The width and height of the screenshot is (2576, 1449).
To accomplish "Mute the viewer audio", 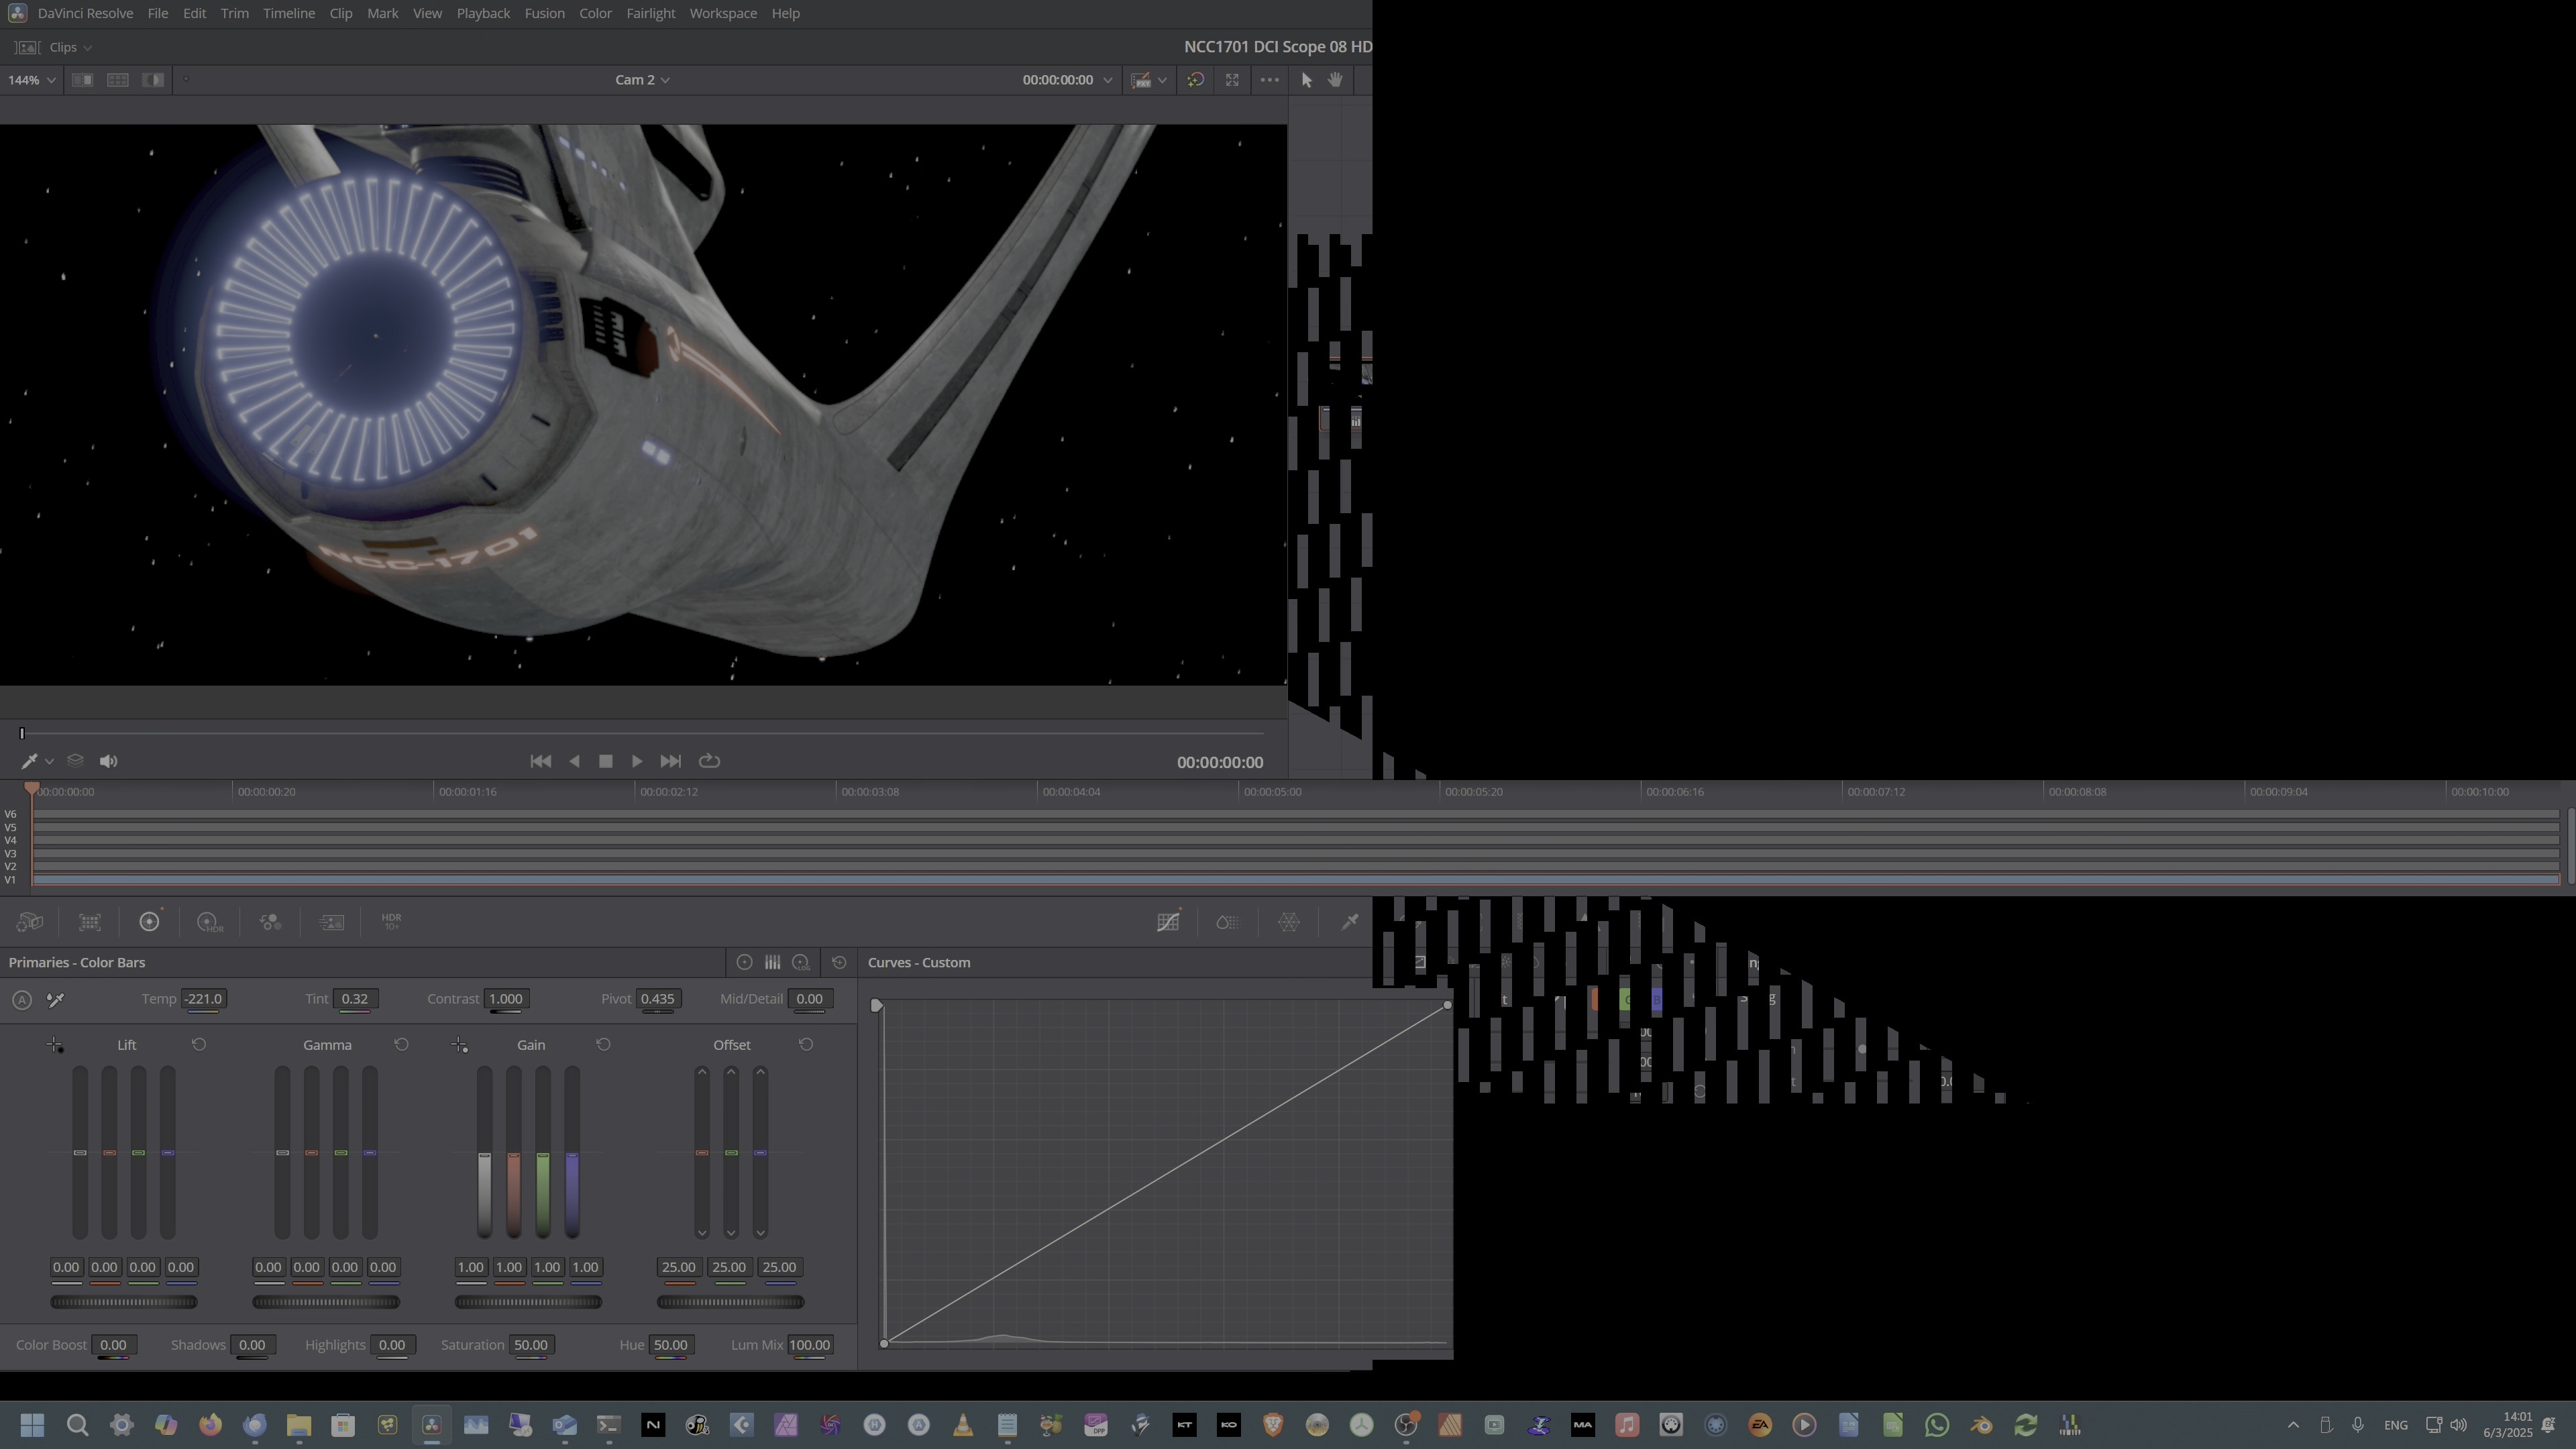I will click(109, 761).
